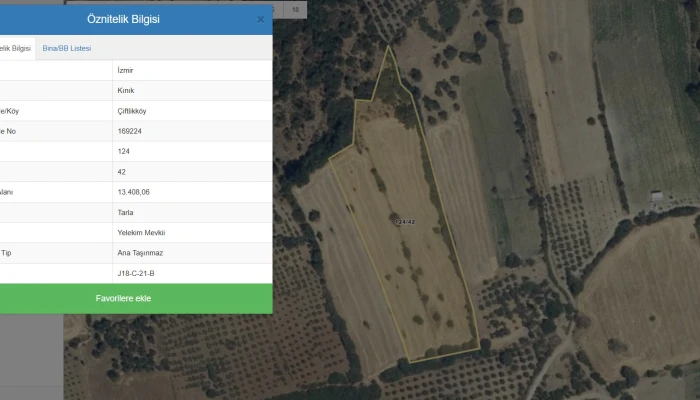Click the white building on the map
This screenshot has height=400, width=700.
[x=656, y=196]
